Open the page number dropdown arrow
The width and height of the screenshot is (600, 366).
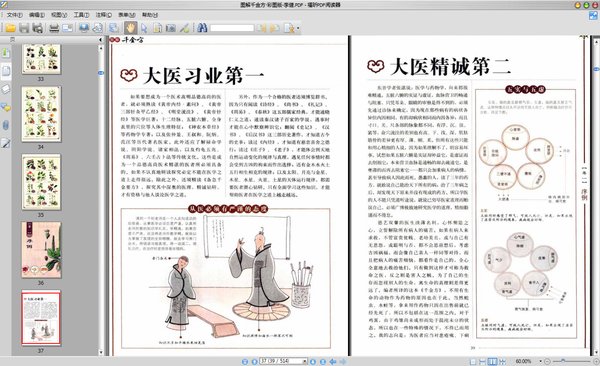pos(305,361)
